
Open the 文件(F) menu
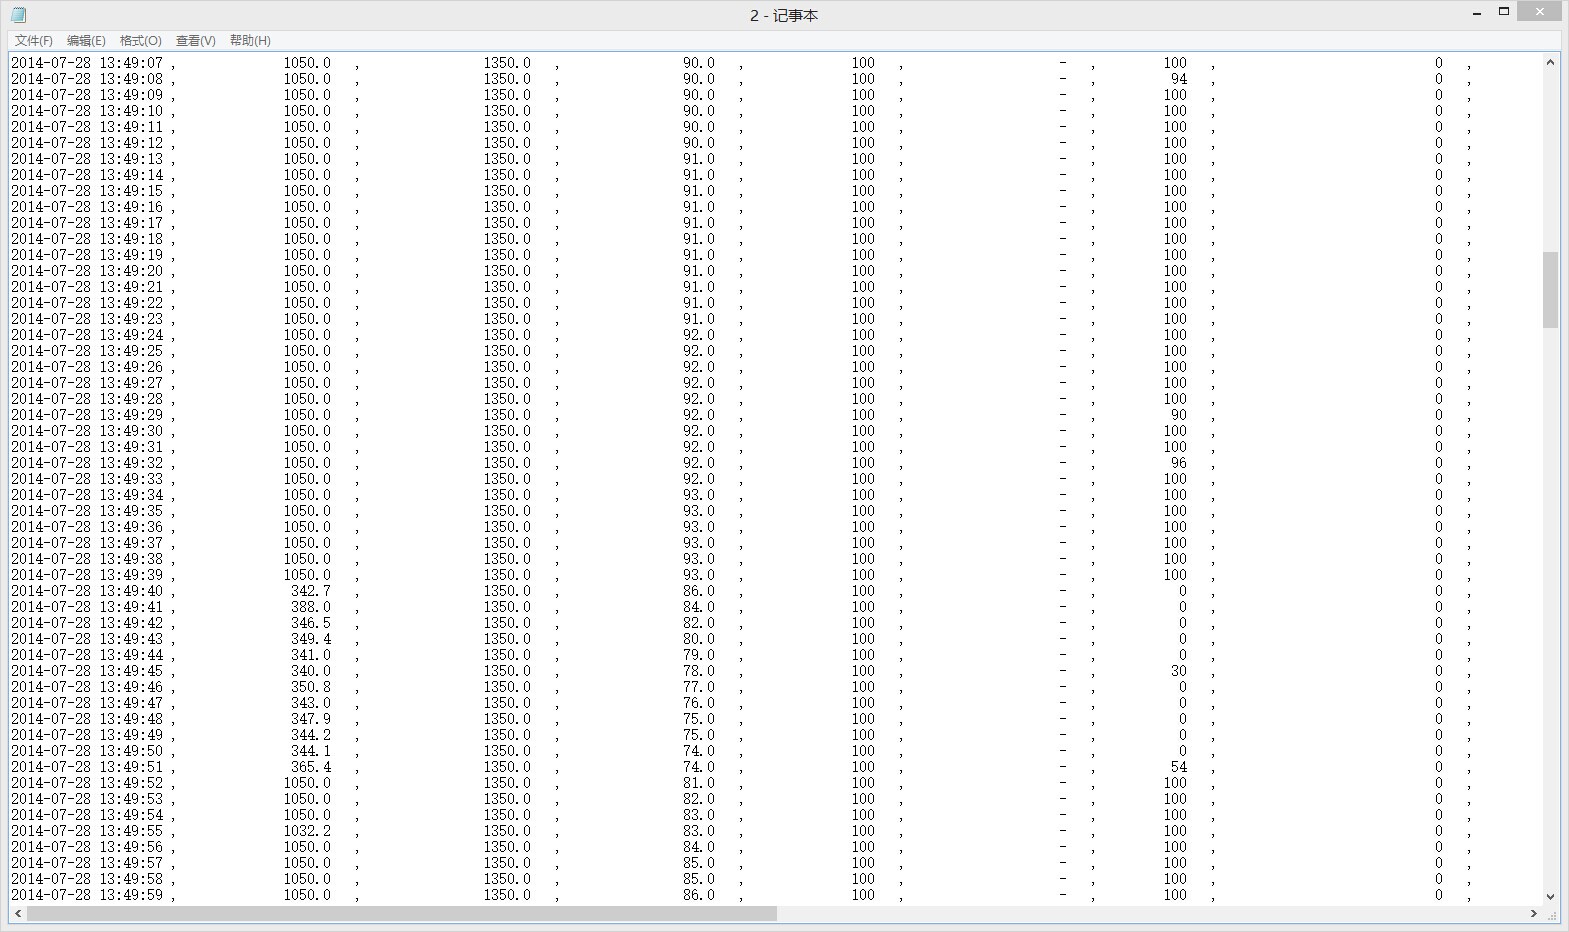pyautogui.click(x=34, y=41)
